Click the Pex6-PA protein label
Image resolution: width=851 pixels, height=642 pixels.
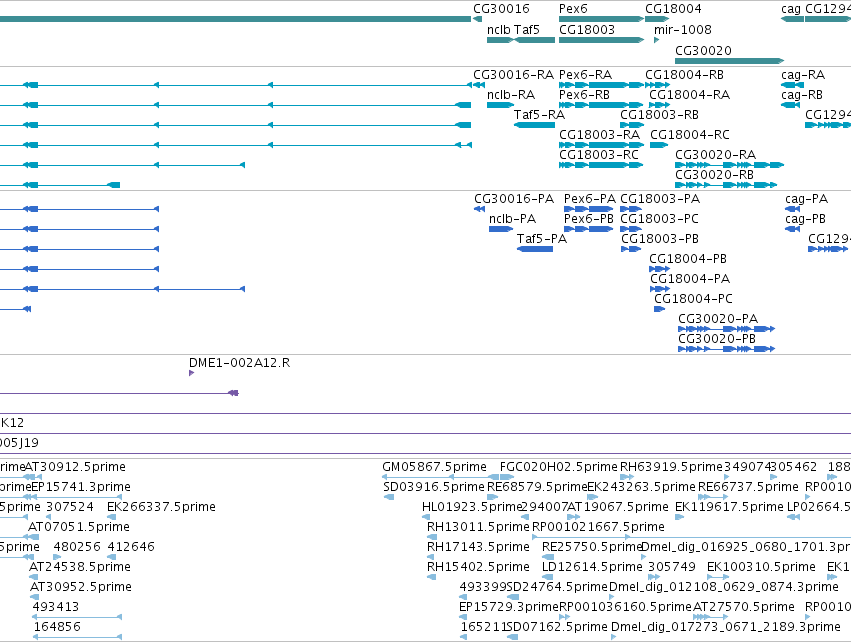pyautogui.click(x=589, y=199)
